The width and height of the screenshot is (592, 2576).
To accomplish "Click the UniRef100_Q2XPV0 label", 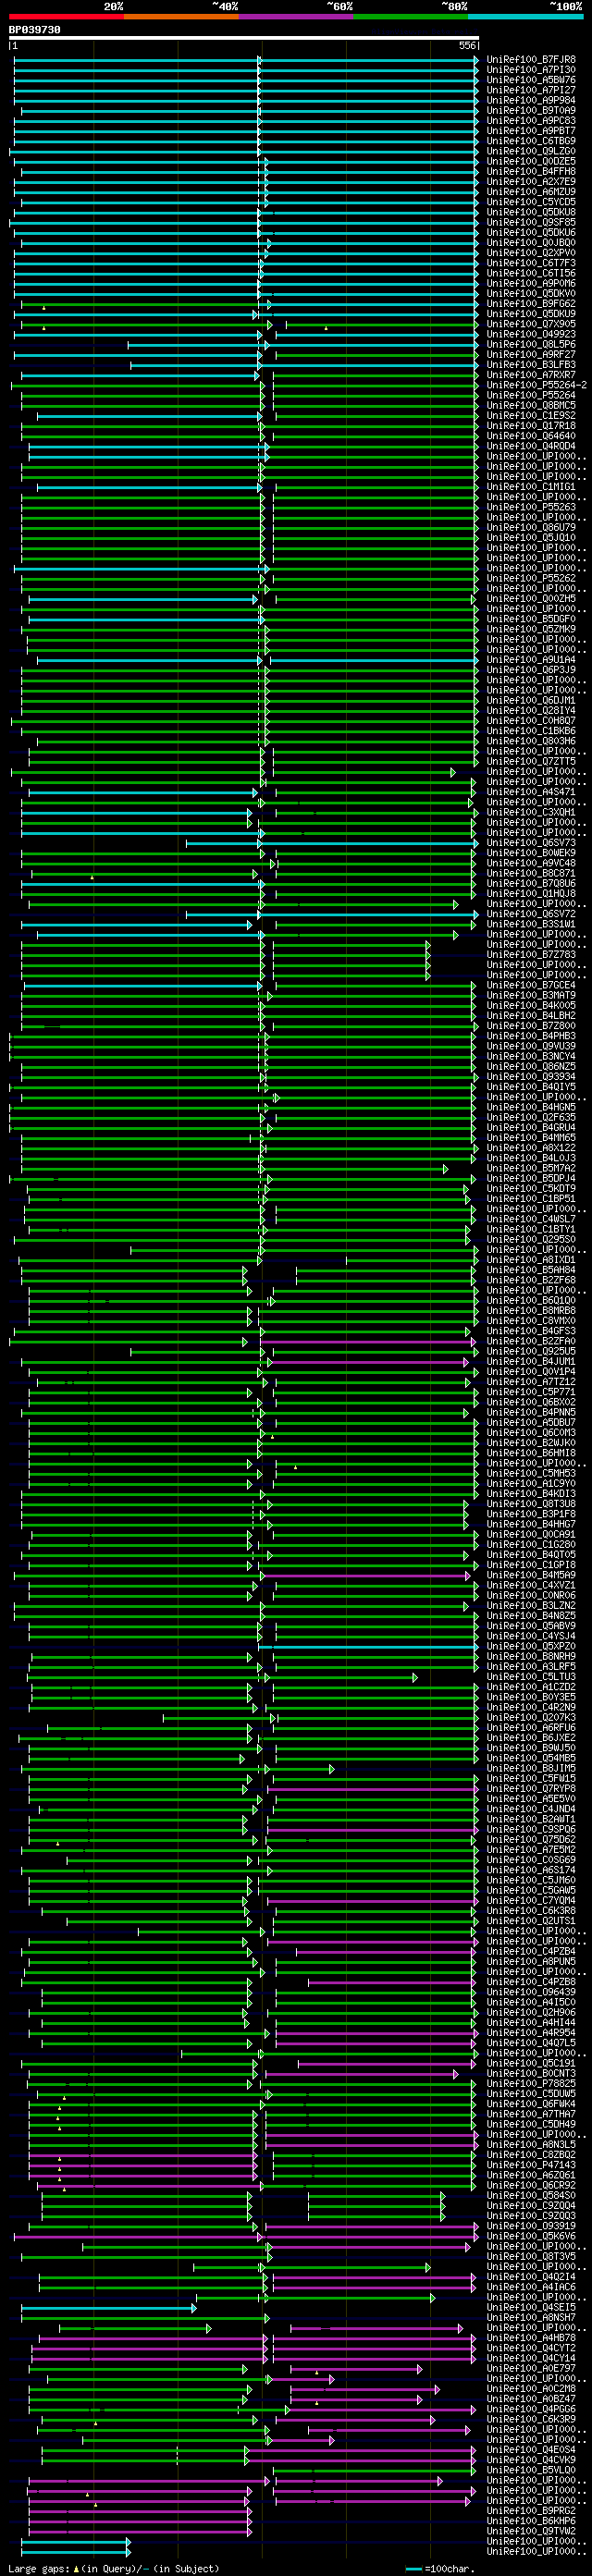I will [x=531, y=253].
